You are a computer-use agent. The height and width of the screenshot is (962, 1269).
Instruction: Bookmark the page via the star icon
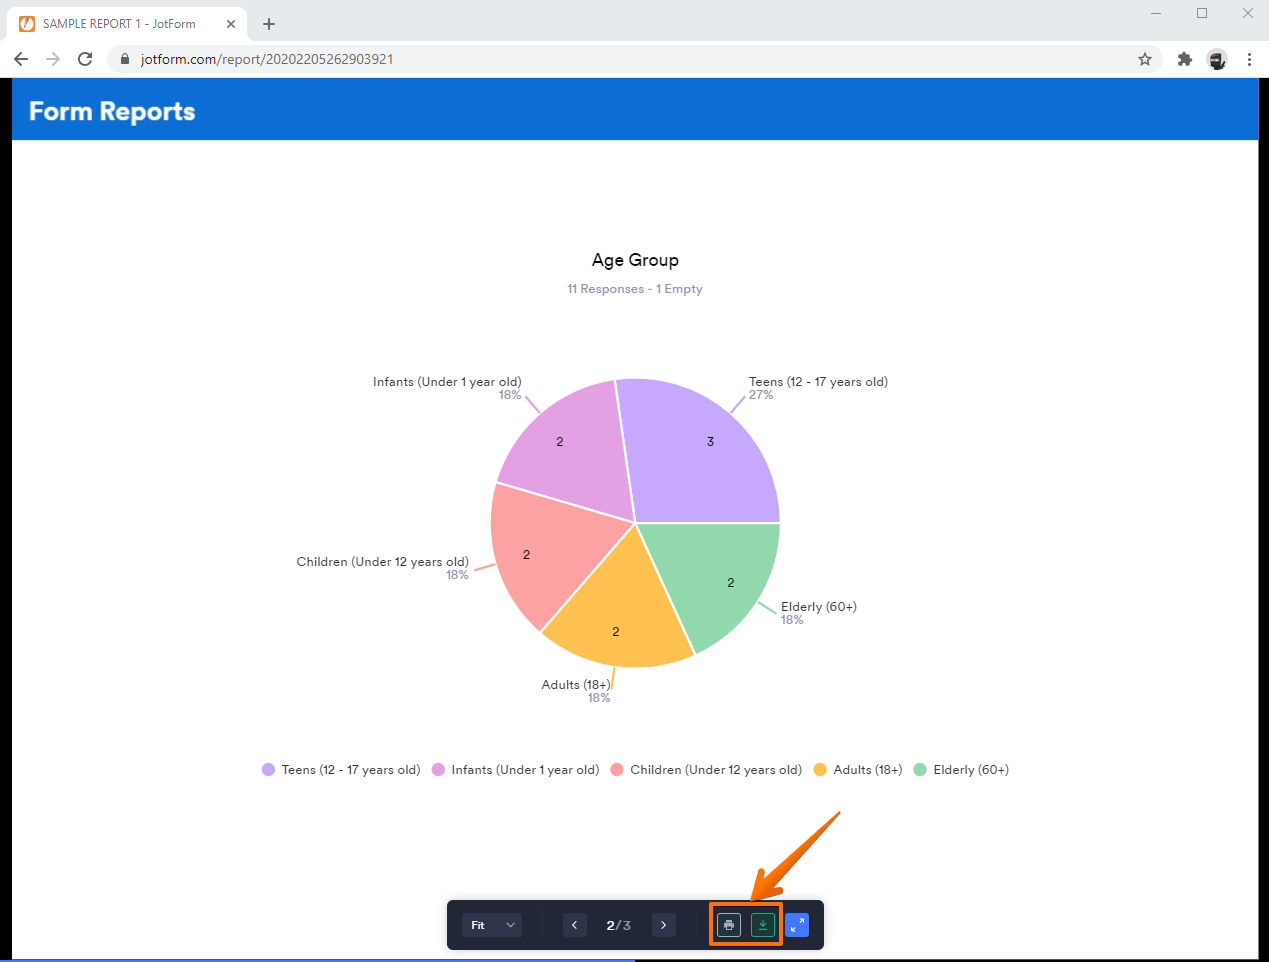(x=1144, y=59)
